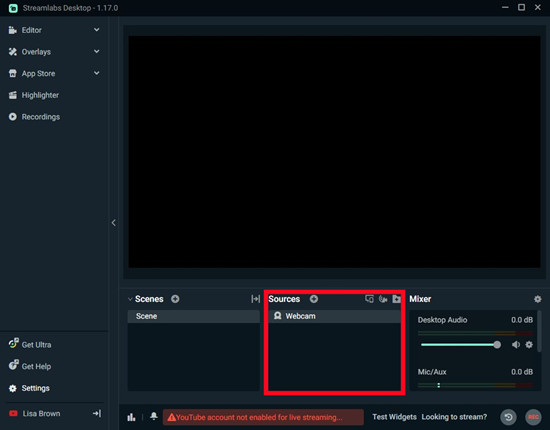
Task: Click the video preview area
Action: pyautogui.click(x=334, y=152)
